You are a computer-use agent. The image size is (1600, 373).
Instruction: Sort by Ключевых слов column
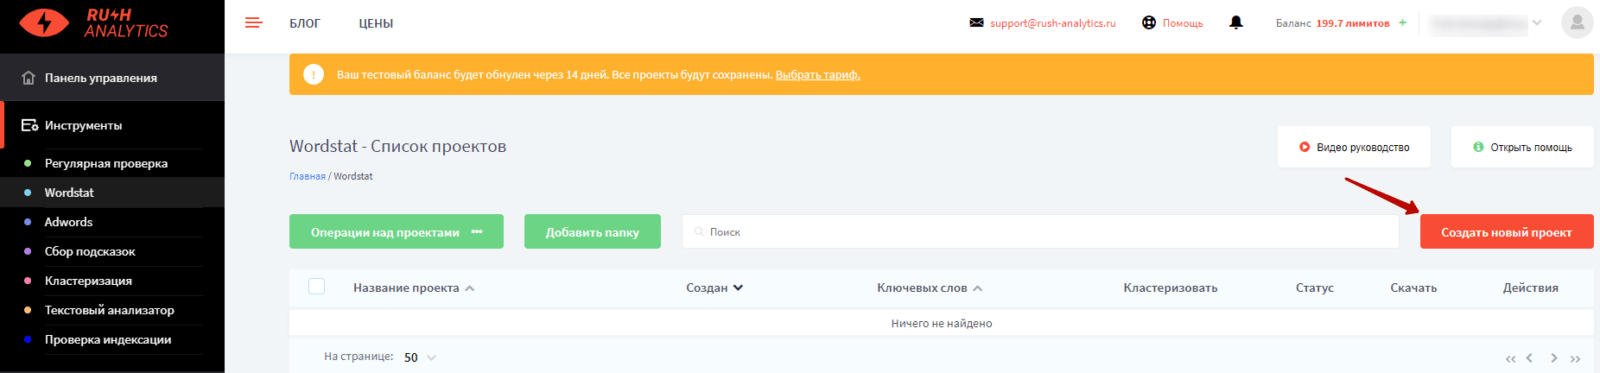coord(929,288)
